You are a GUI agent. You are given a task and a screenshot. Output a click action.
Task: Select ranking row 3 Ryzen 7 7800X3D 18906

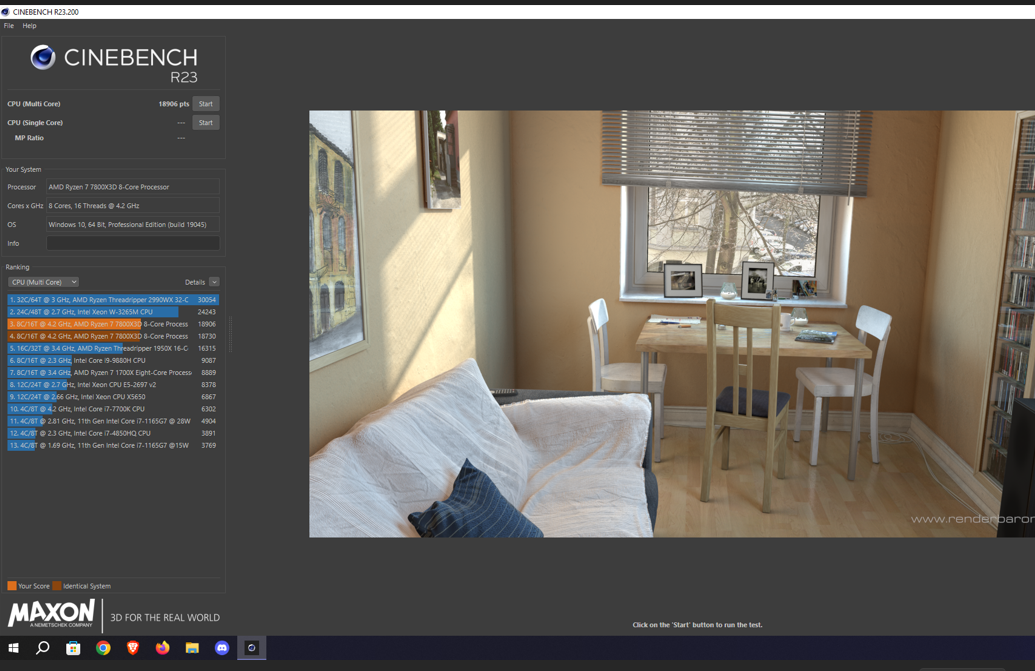[113, 324]
